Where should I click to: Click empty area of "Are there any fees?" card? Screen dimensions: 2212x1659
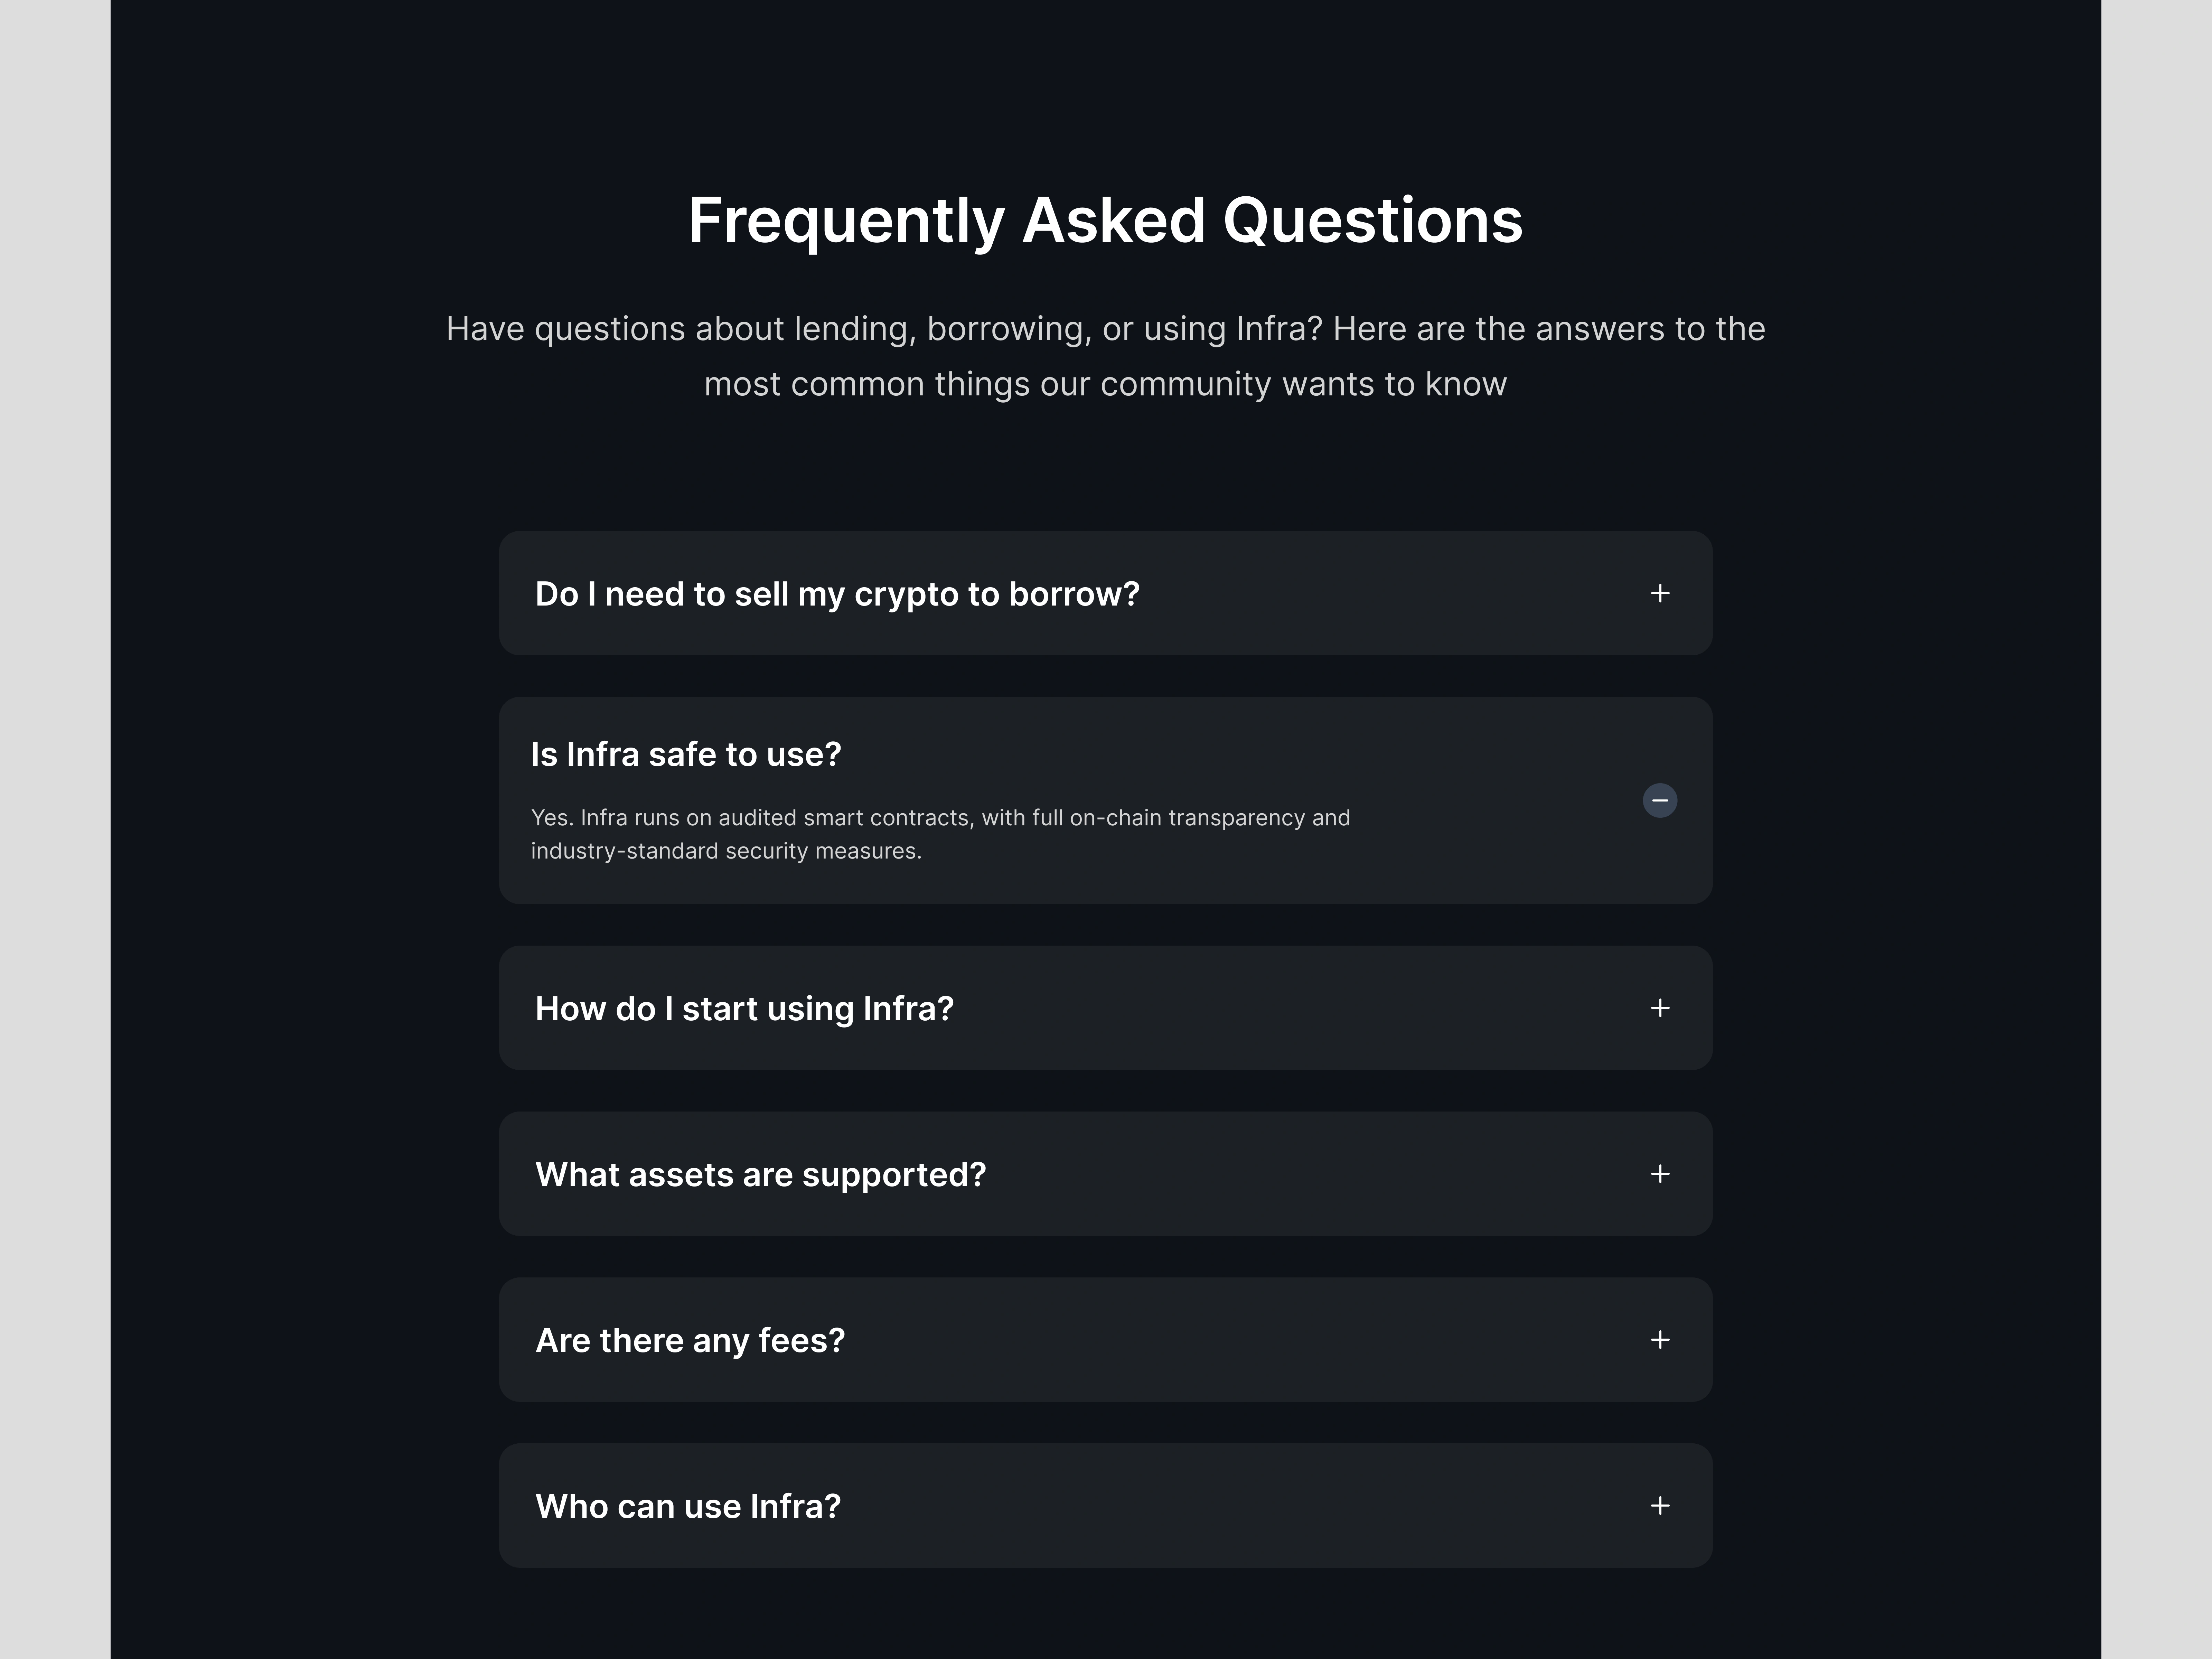1250,1340
